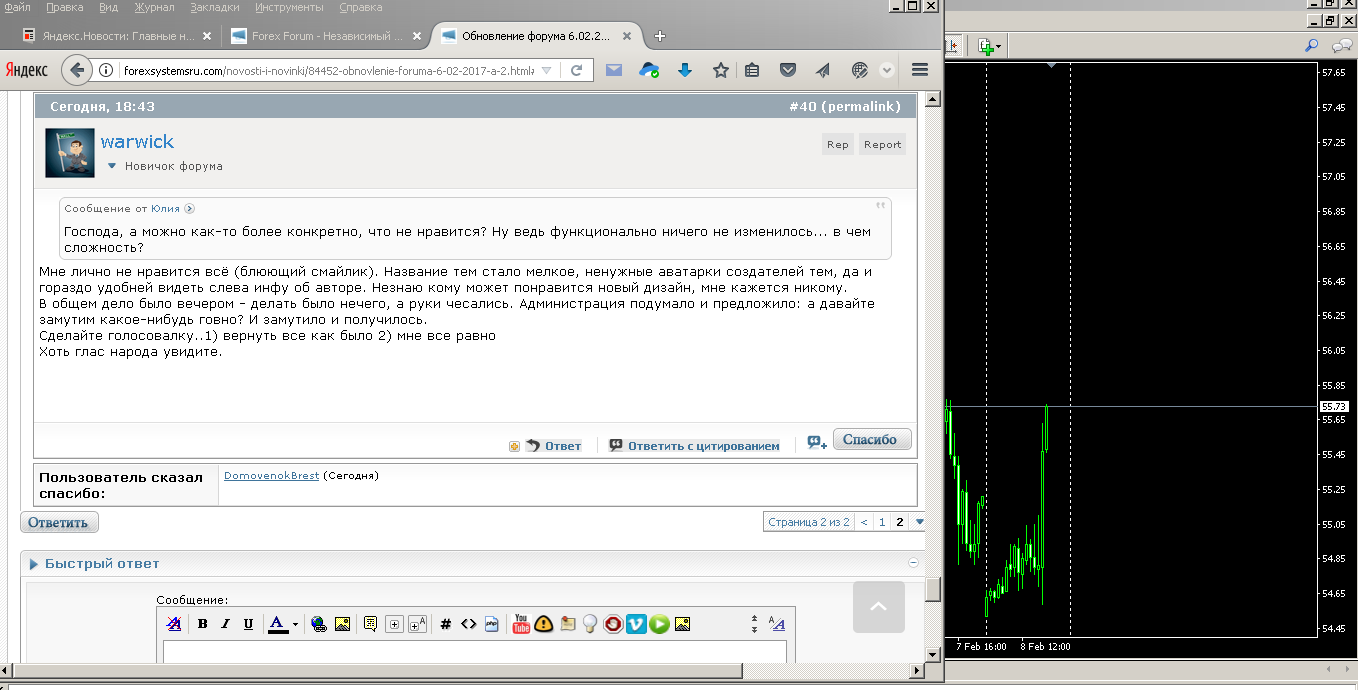Viewport: 1358px width, 690px height.
Task: Switch editor mode with the A/A icon
Action: coord(776,624)
